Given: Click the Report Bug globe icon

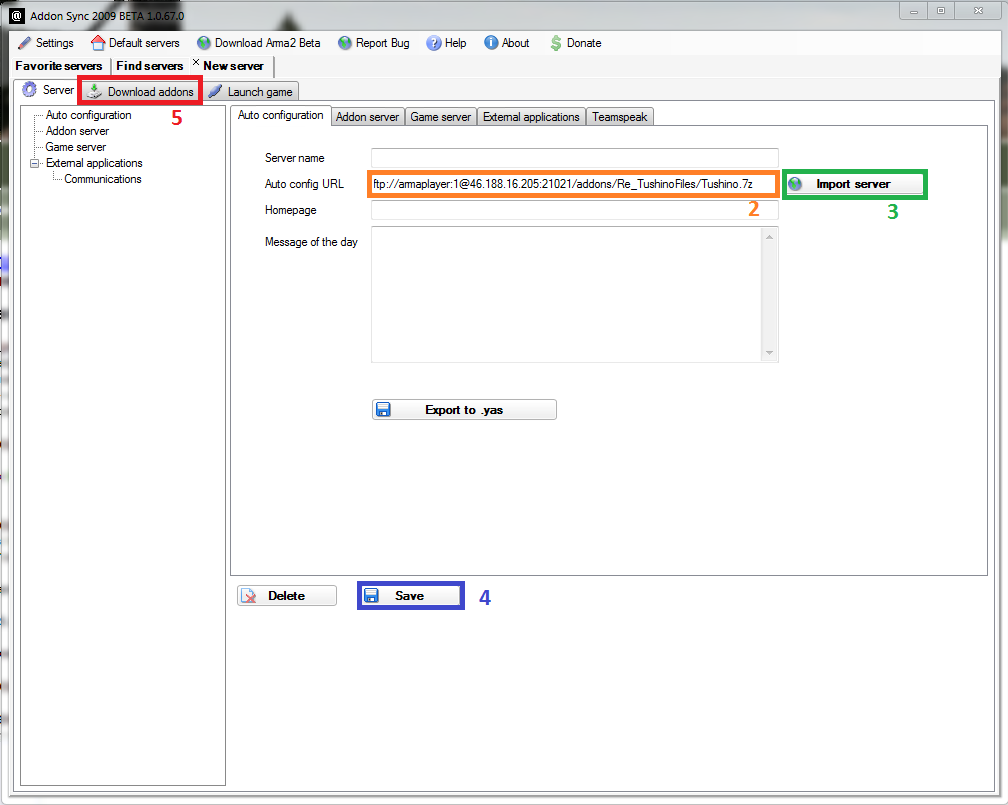Looking at the screenshot, I should click(345, 43).
